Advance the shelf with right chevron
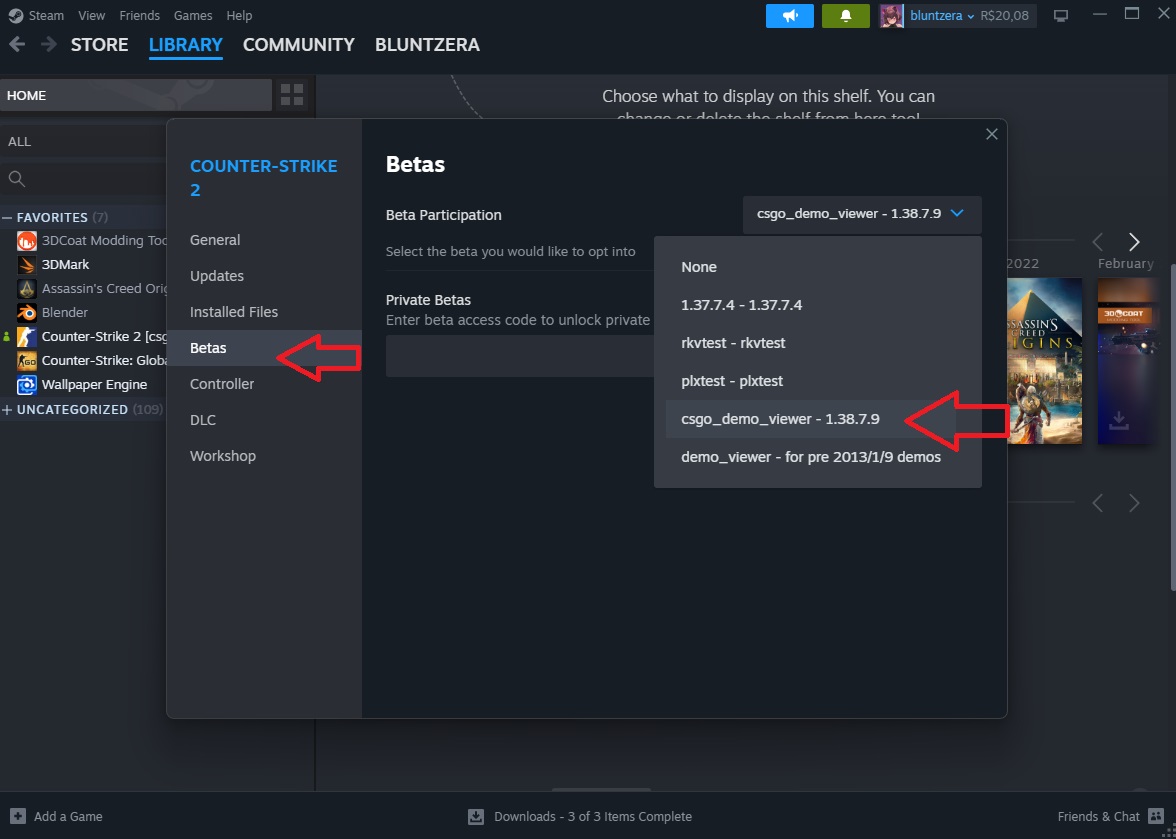The height and width of the screenshot is (839, 1176). click(1134, 241)
